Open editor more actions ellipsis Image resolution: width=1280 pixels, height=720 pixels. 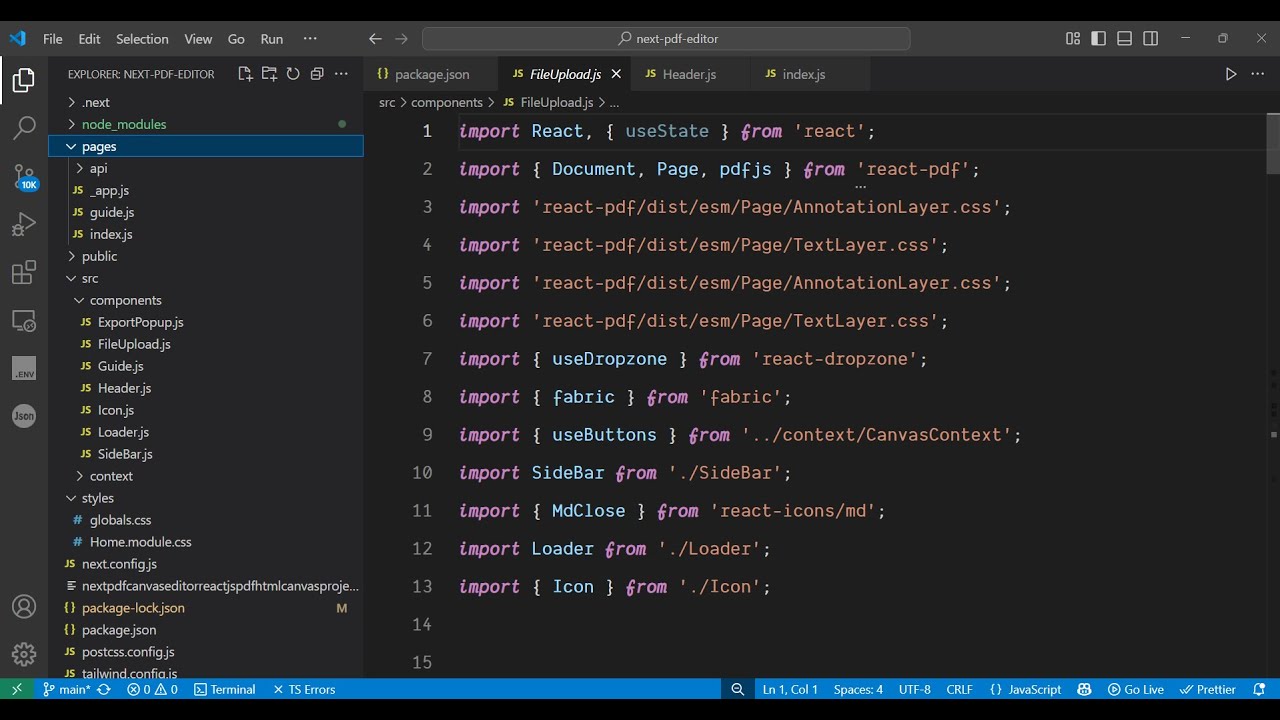1258,74
